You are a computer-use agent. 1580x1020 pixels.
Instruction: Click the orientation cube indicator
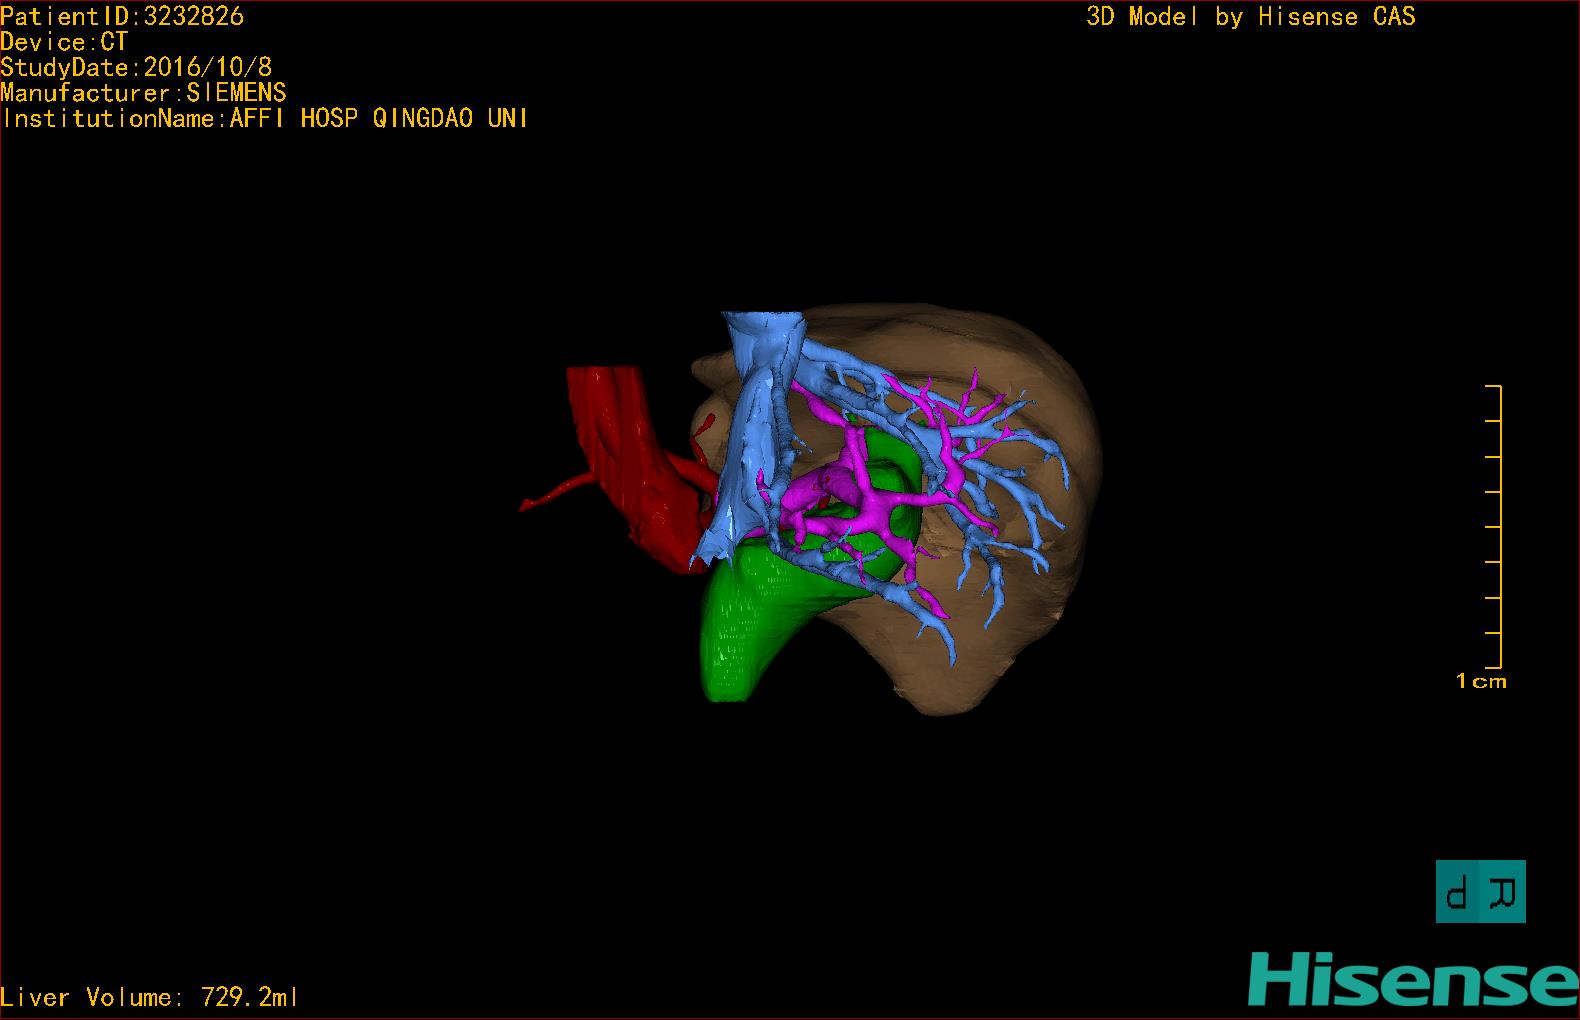tap(1481, 891)
